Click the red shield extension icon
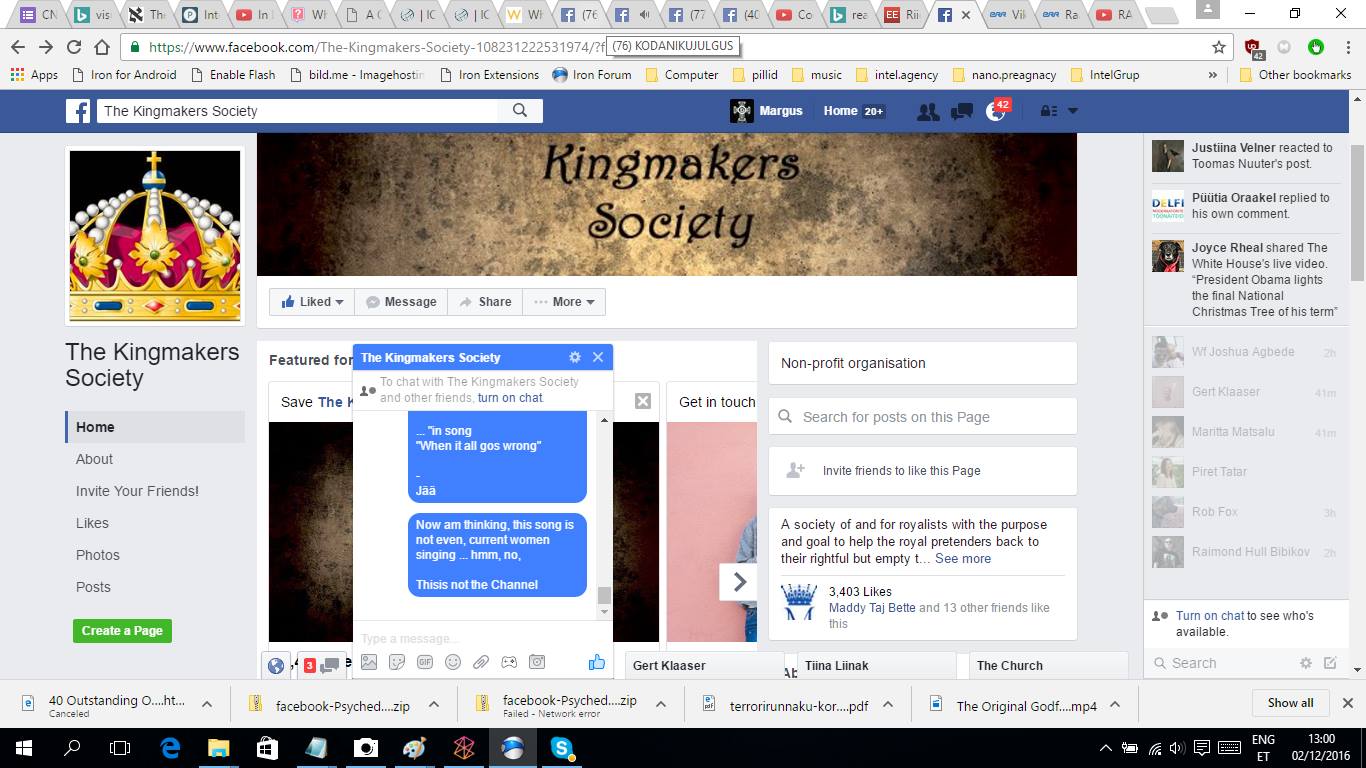 click(x=1252, y=47)
